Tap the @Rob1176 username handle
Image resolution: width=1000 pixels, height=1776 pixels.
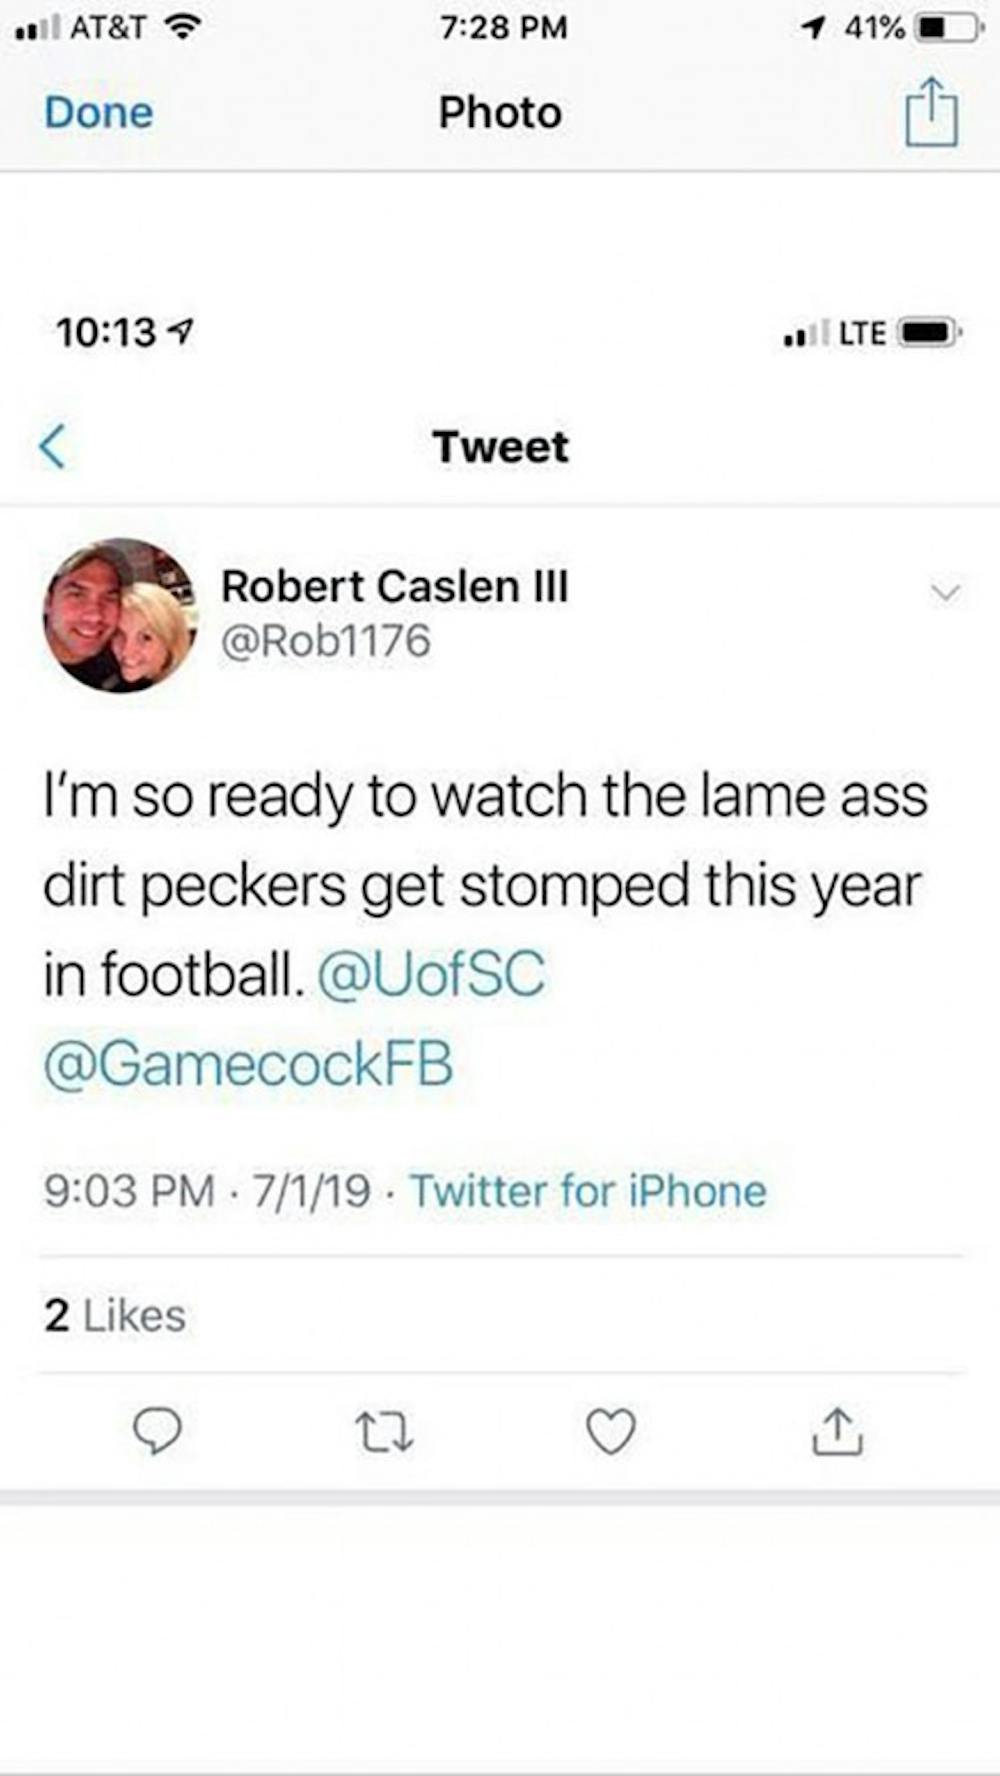tap(326, 641)
